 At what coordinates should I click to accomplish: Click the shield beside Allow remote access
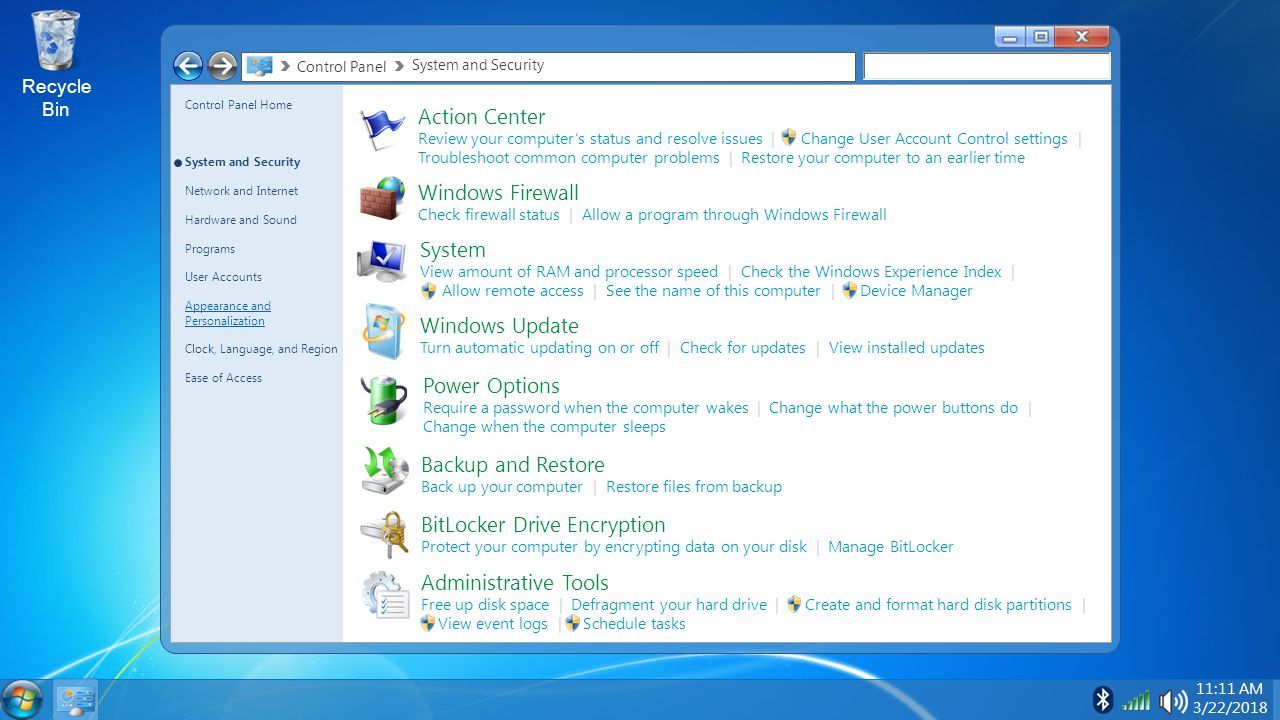pos(429,290)
